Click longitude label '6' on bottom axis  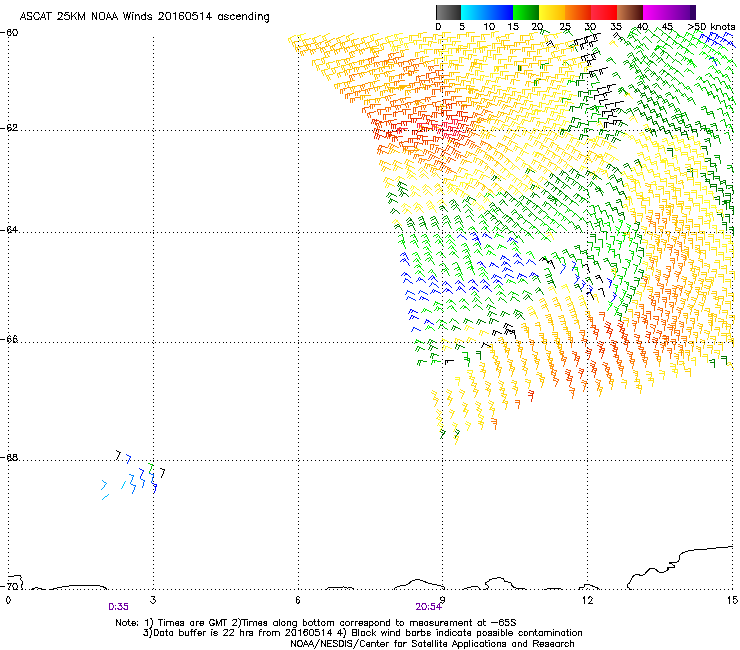click(x=298, y=600)
